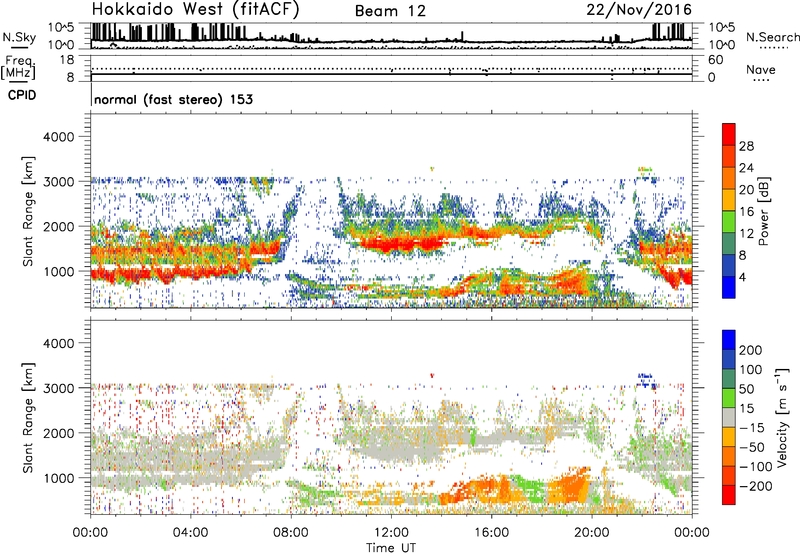Click the 'N.Sky' legend label
Screen dimensions: 800x554
tap(19, 37)
